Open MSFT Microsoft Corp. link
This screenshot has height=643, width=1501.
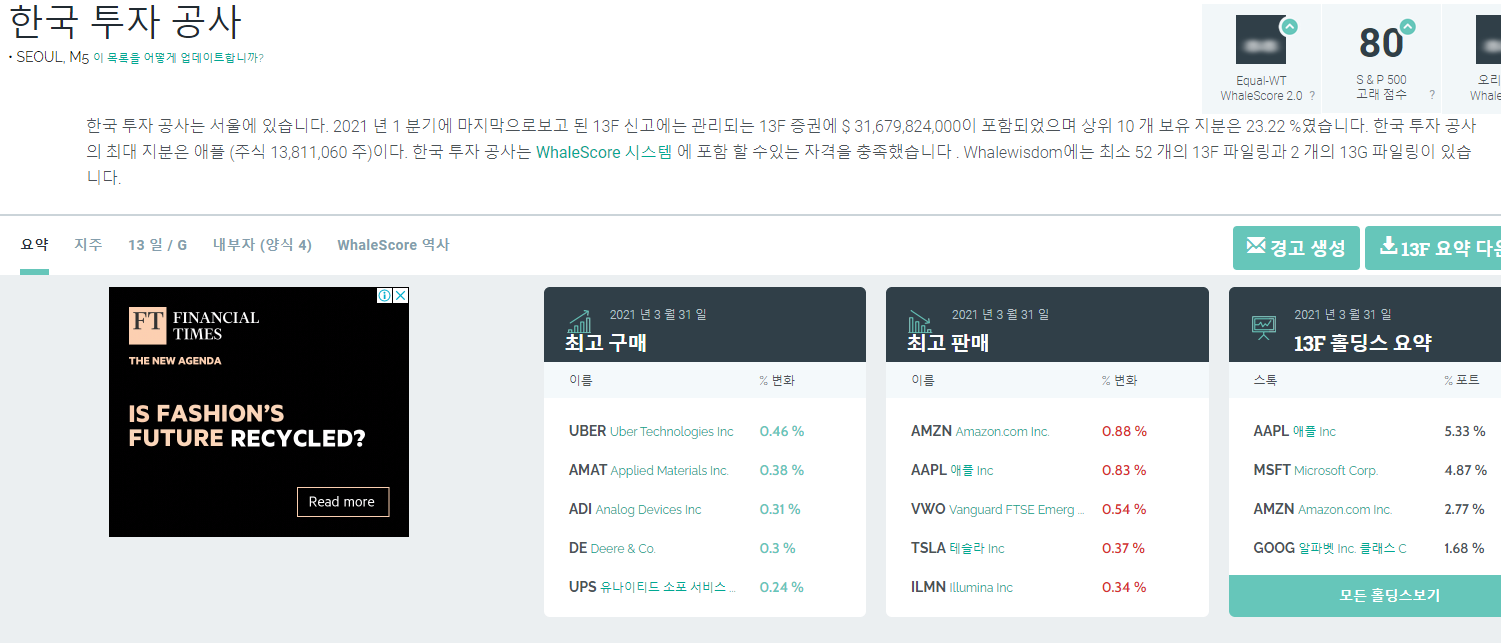coord(1315,470)
